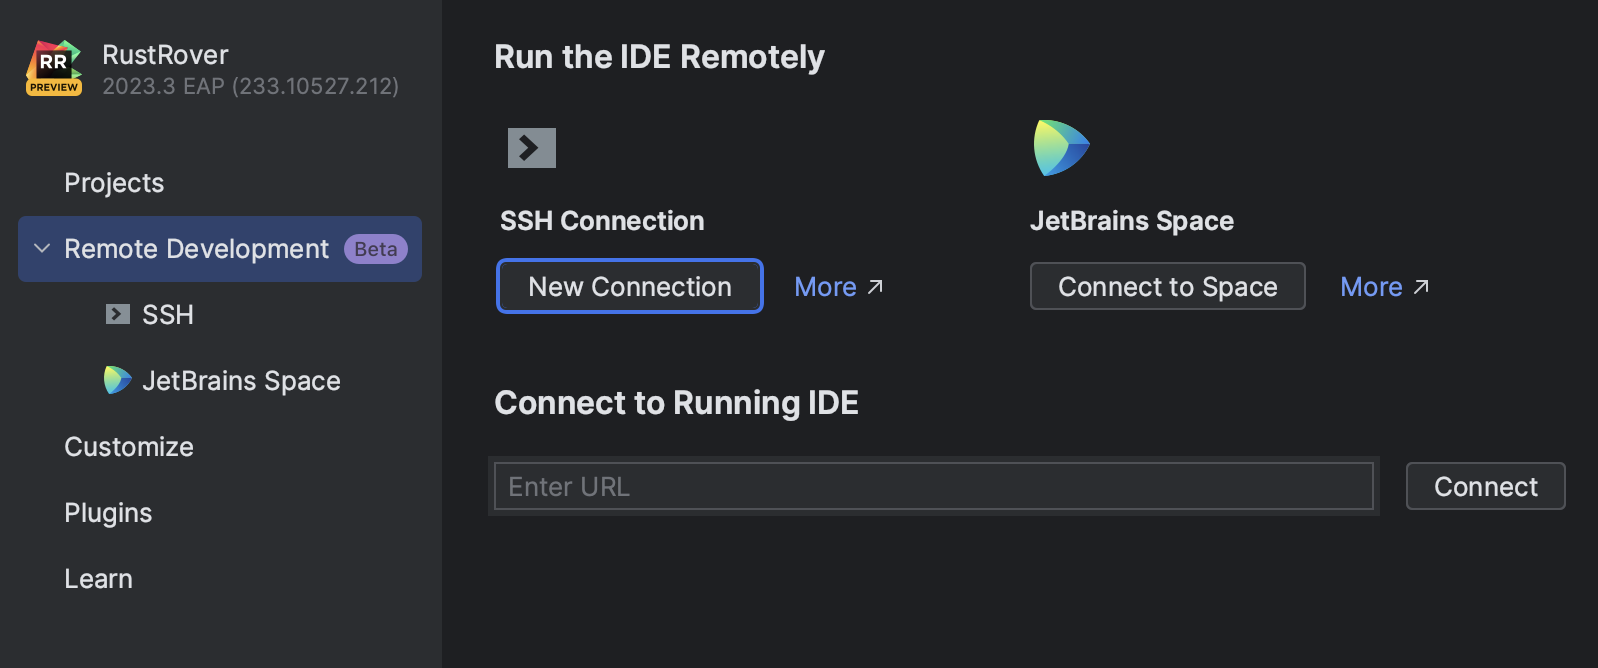
Task: Open the Learn section
Action: [98, 579]
